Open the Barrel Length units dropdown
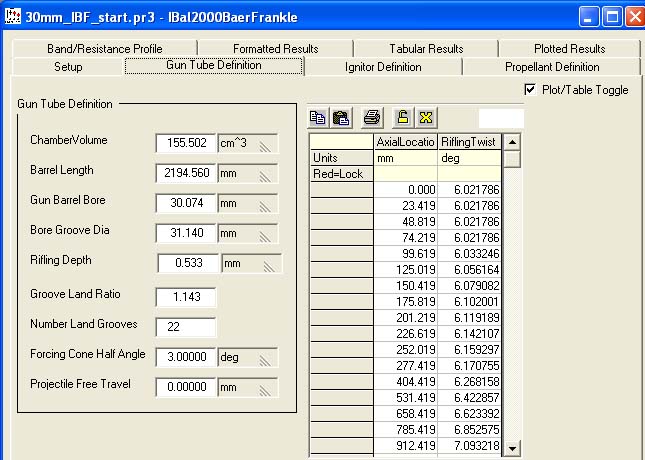The image size is (645, 460). pyautogui.click(x=247, y=173)
